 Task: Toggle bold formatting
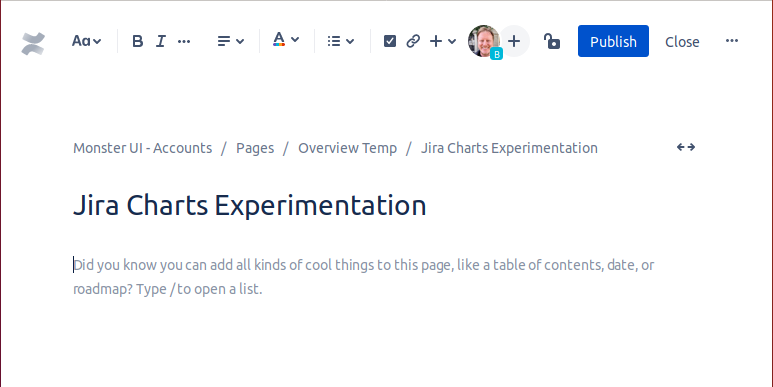point(138,41)
